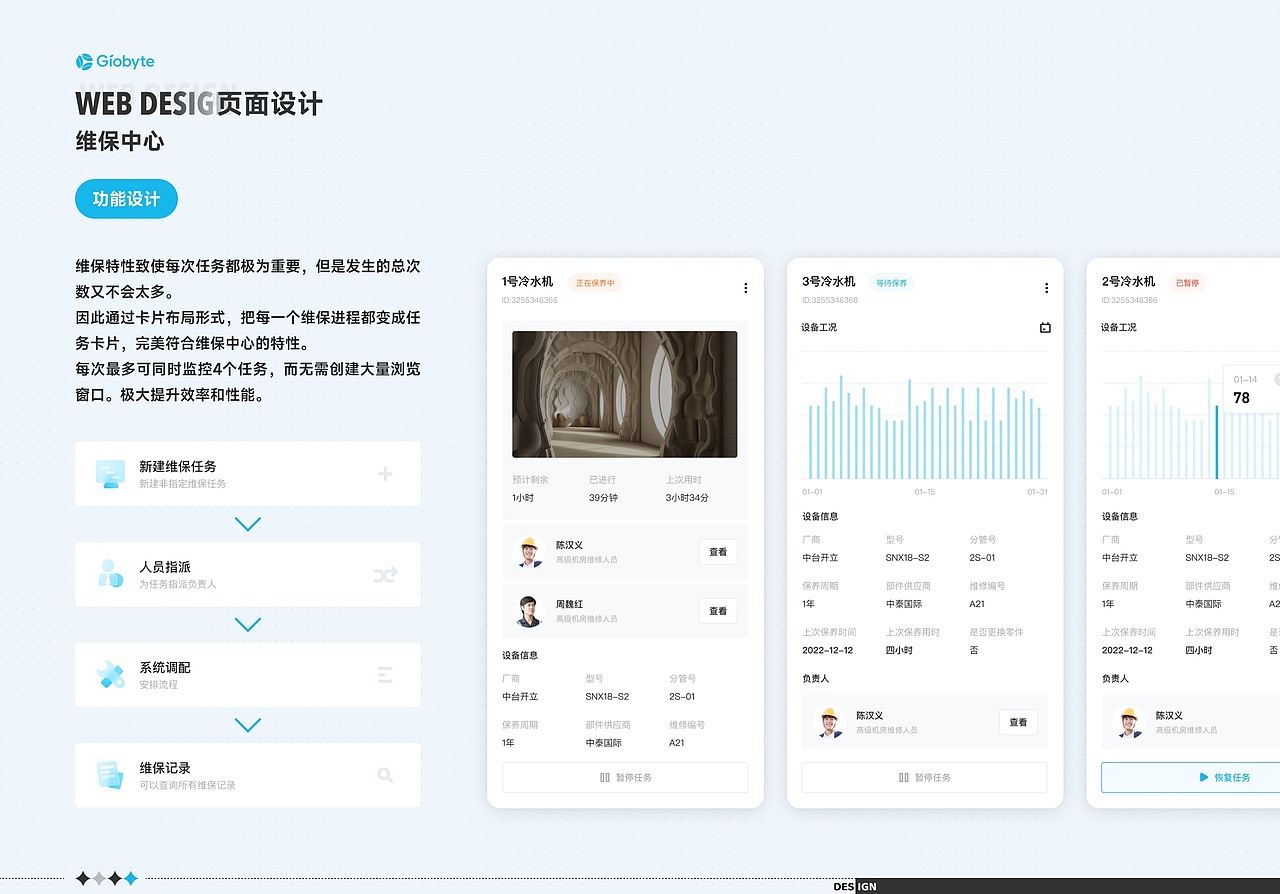Click the 78 tooltip on 2号冷水机 chart
1280x894 pixels.
[x=1252, y=390]
